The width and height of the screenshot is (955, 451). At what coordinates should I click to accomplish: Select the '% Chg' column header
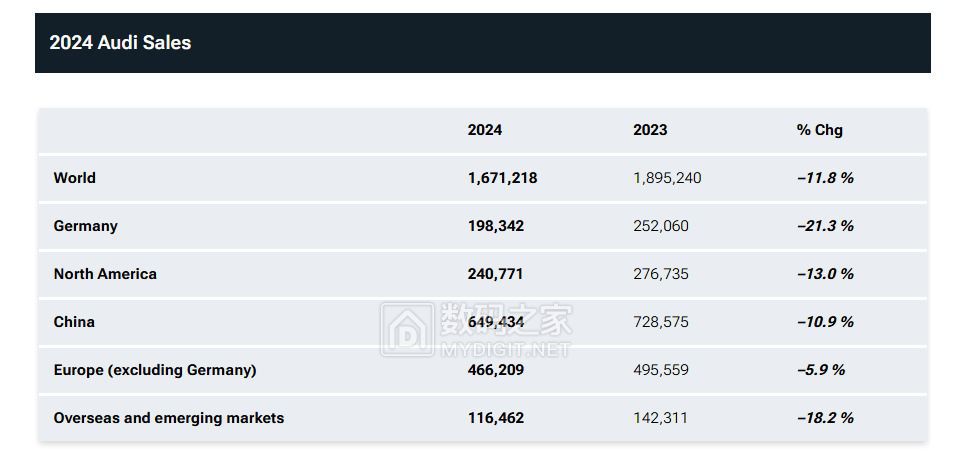[820, 130]
